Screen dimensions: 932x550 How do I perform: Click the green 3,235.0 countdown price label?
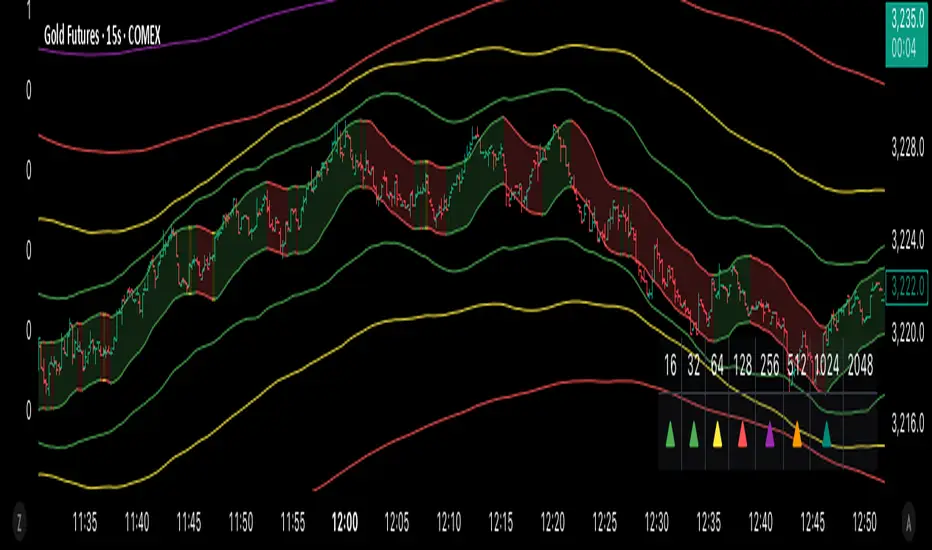pos(906,34)
